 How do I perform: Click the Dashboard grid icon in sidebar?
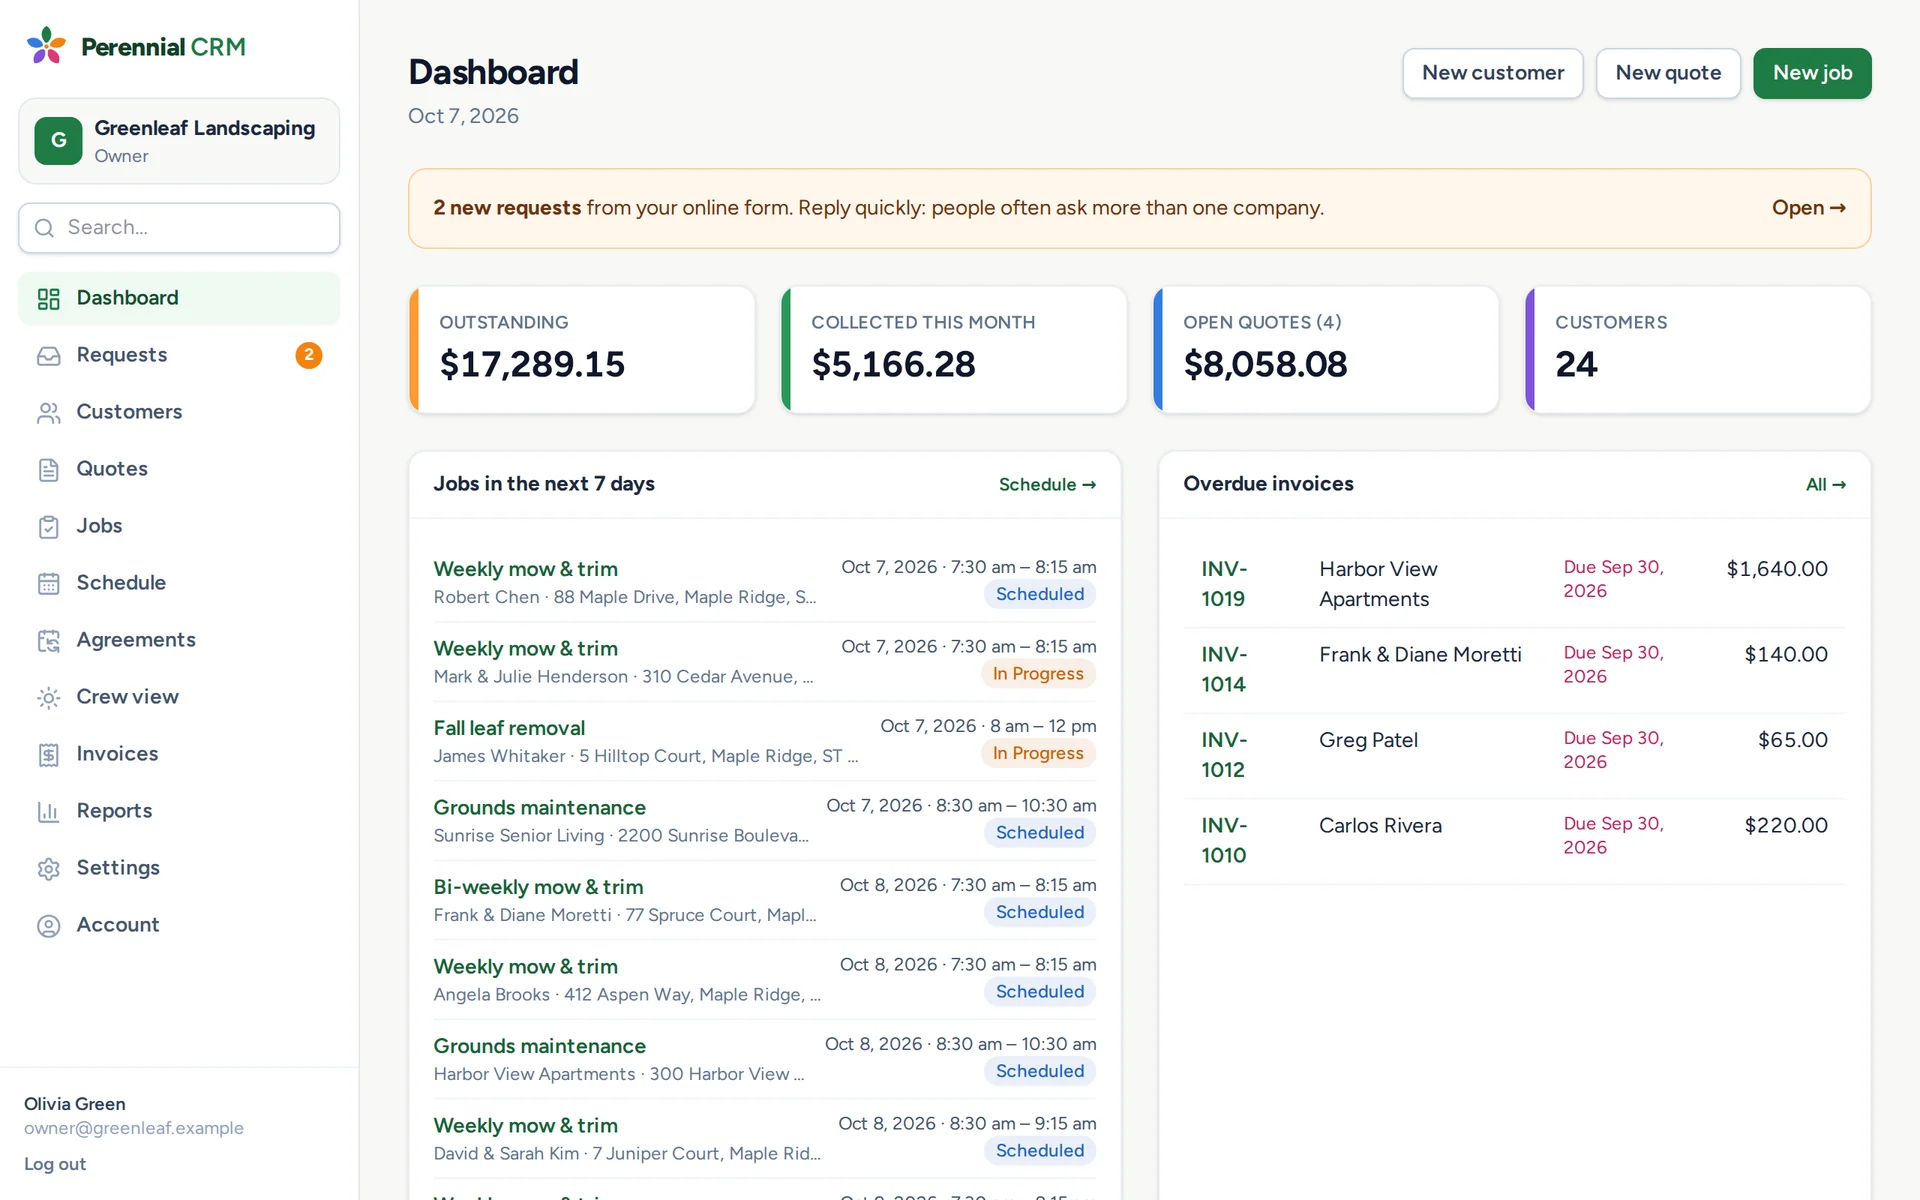click(49, 299)
